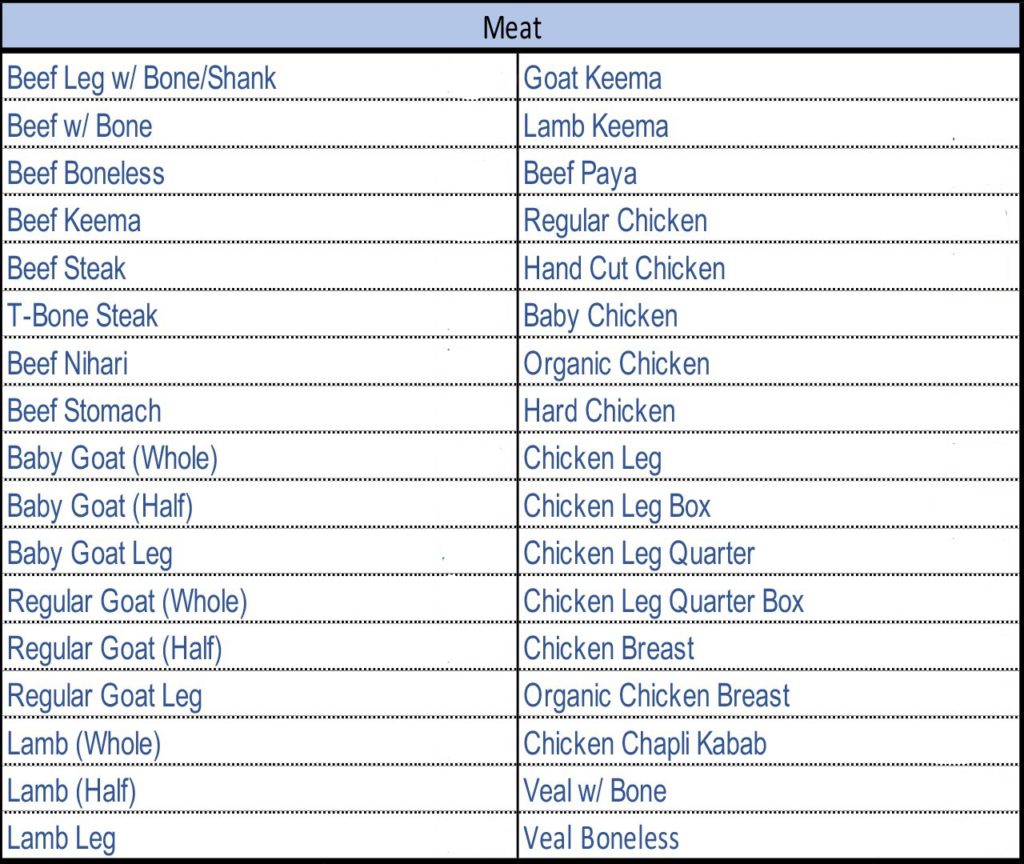Viewport: 1024px width, 864px height.
Task: Pick Organic Chicken Breast
Action: pos(656,697)
